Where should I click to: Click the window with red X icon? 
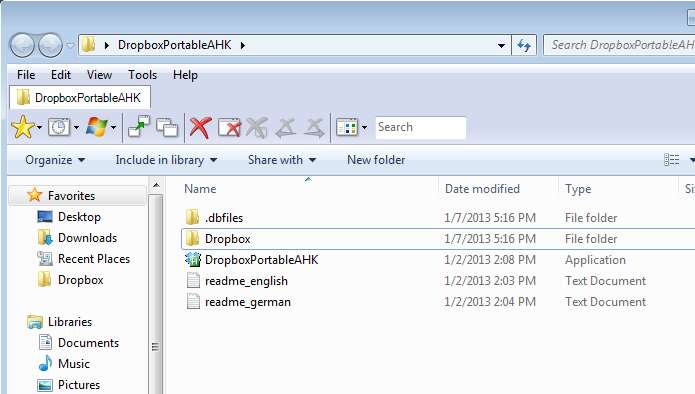pyautogui.click(x=230, y=128)
